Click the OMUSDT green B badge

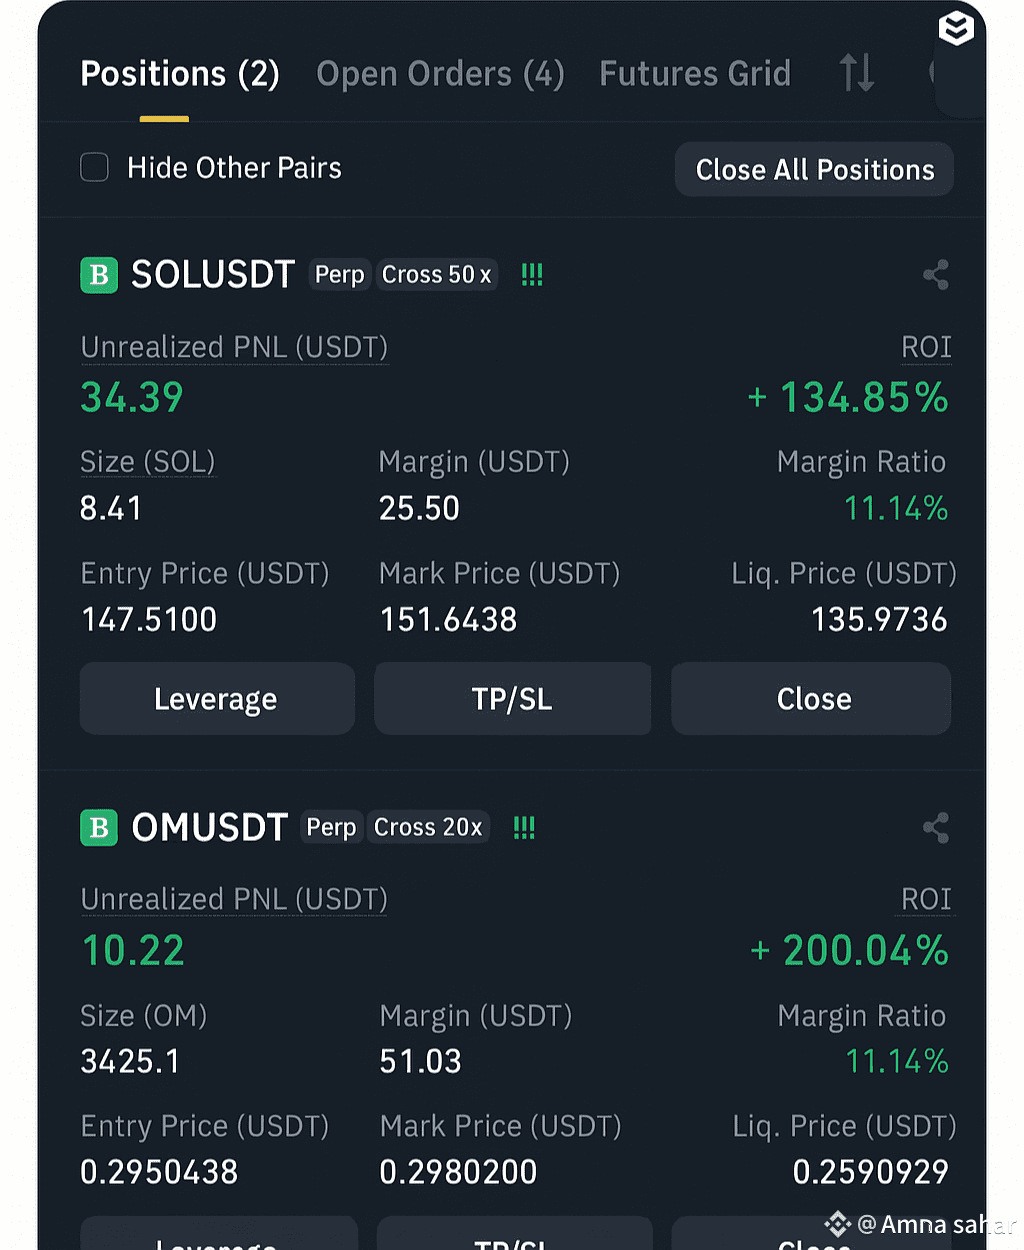click(99, 828)
